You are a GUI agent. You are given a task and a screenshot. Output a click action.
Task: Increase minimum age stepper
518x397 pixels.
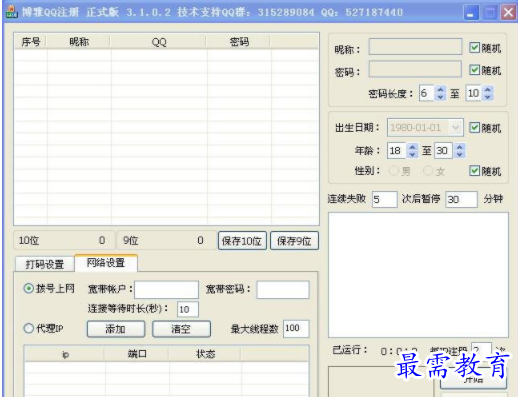click(x=412, y=147)
